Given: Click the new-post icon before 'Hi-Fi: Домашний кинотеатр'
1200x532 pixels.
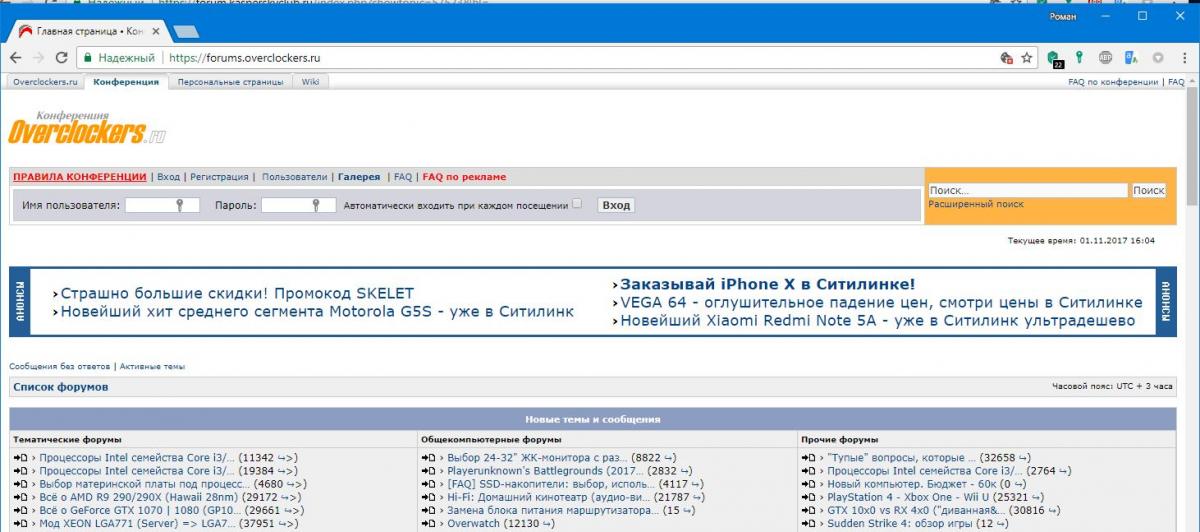Looking at the screenshot, I should (x=430, y=497).
